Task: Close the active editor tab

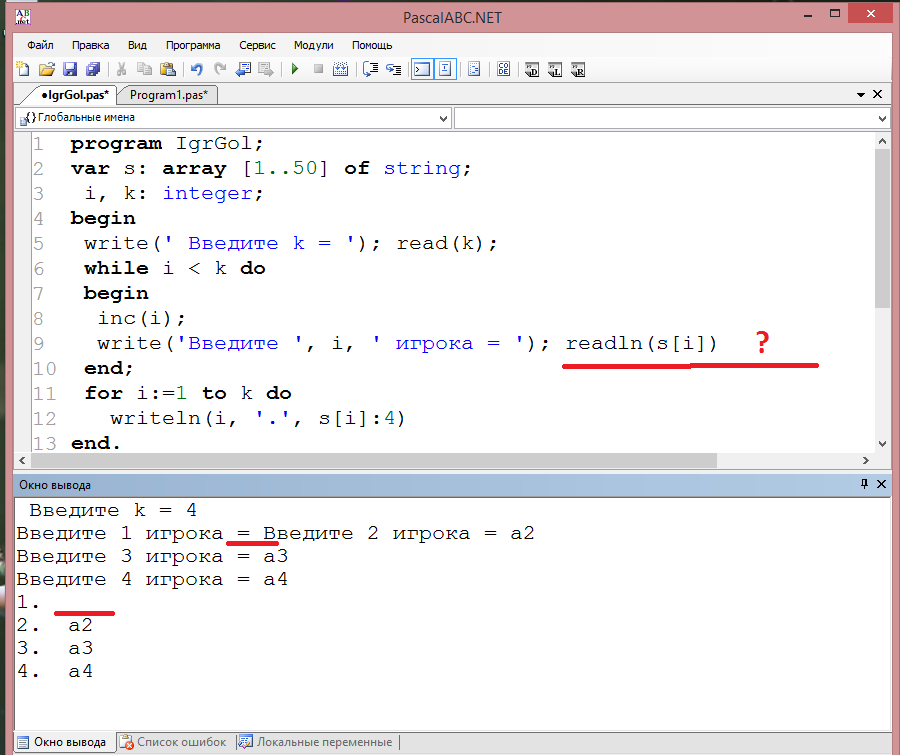Action: tap(878, 94)
